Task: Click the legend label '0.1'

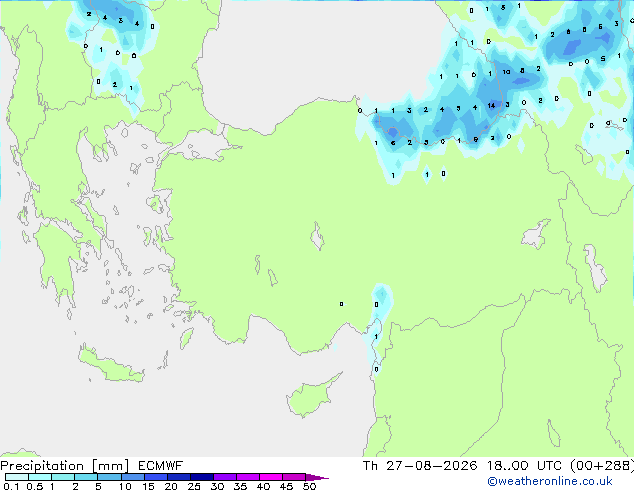Action: click(11, 486)
